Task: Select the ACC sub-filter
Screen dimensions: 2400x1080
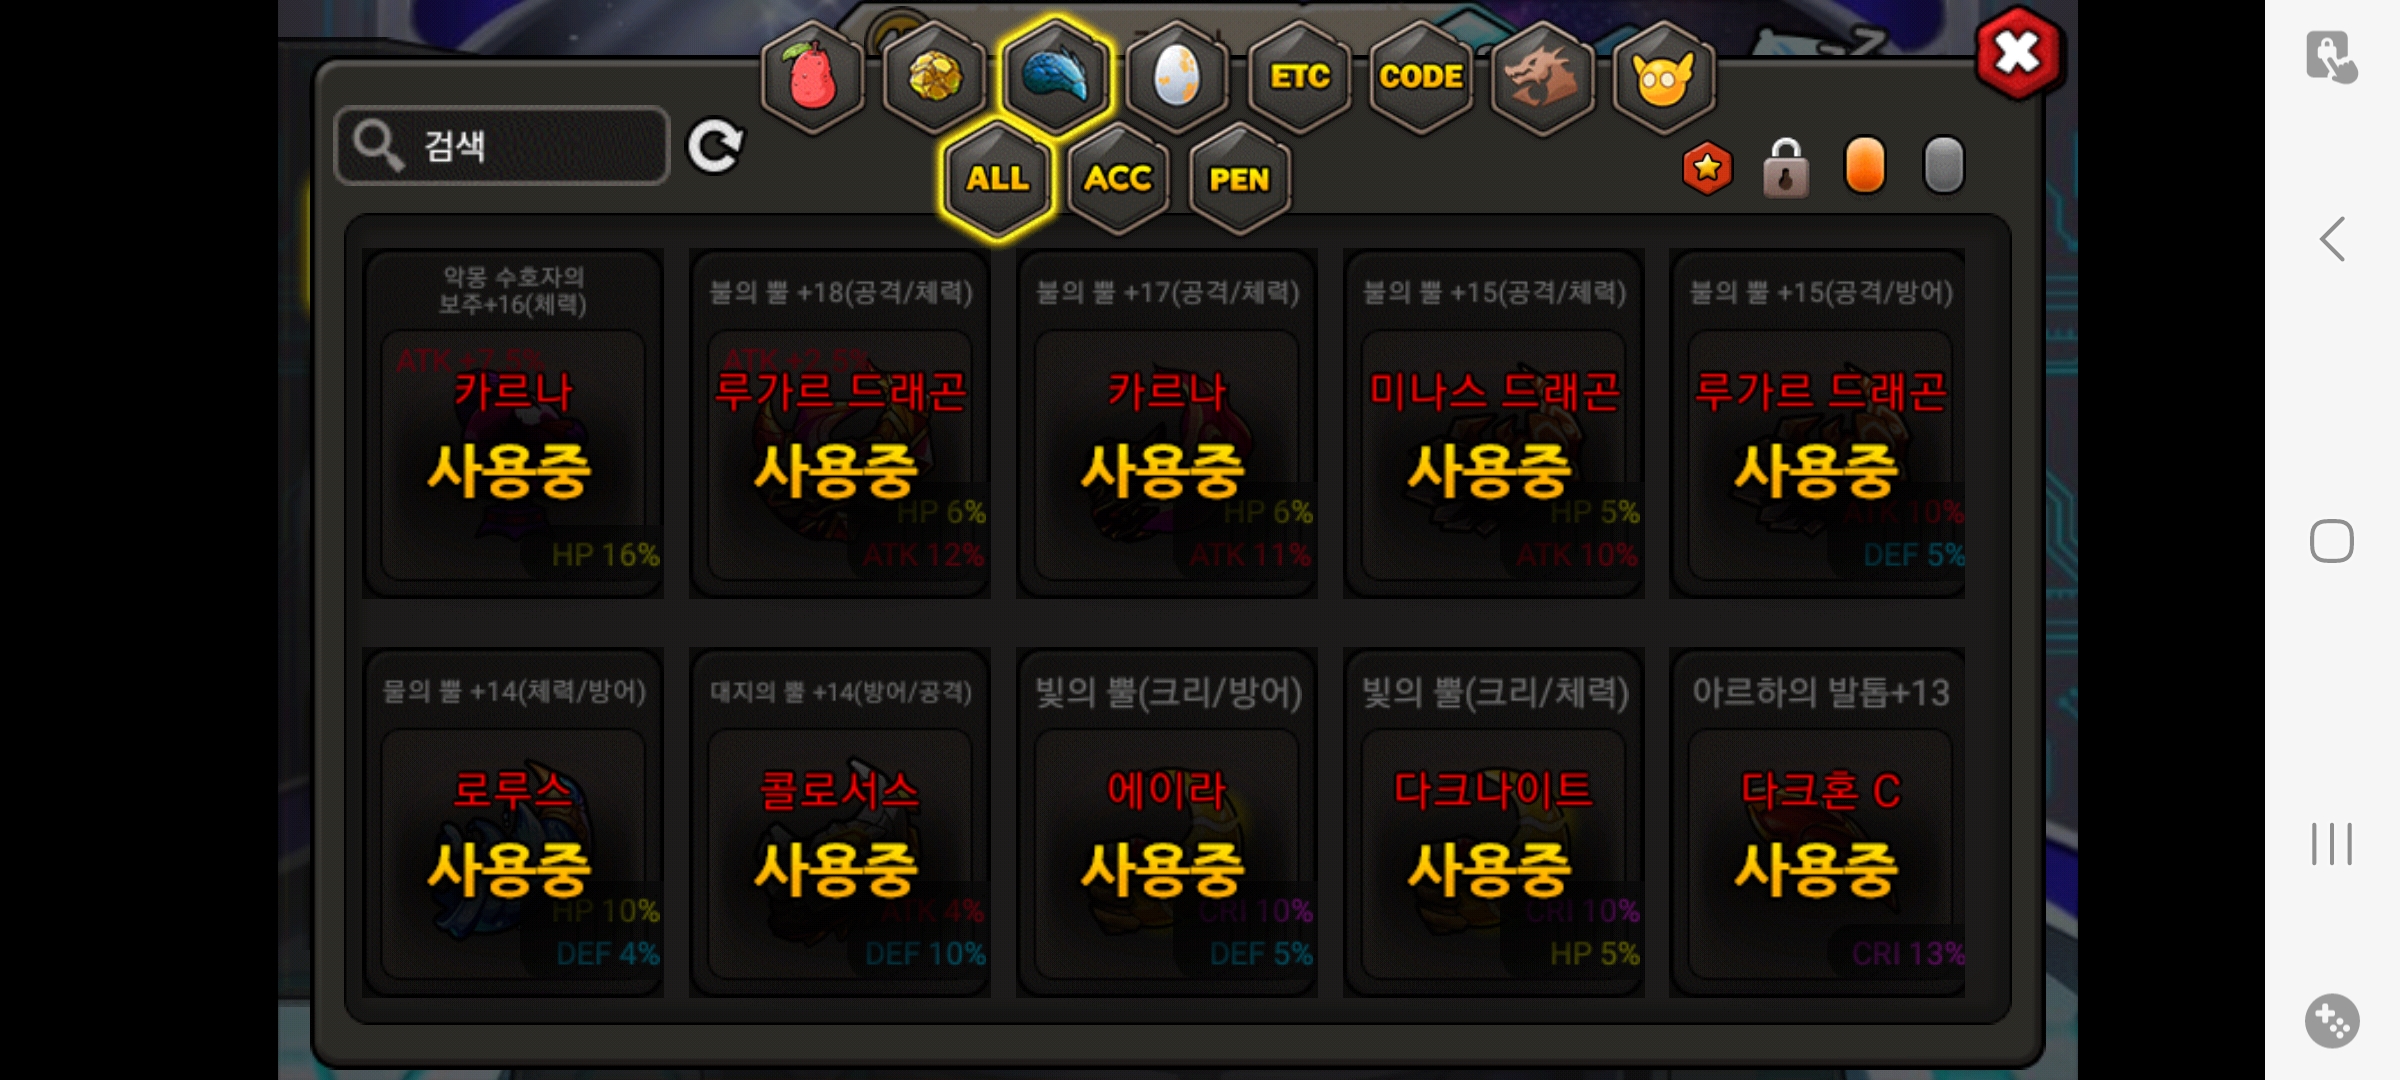Action: coord(1118,179)
